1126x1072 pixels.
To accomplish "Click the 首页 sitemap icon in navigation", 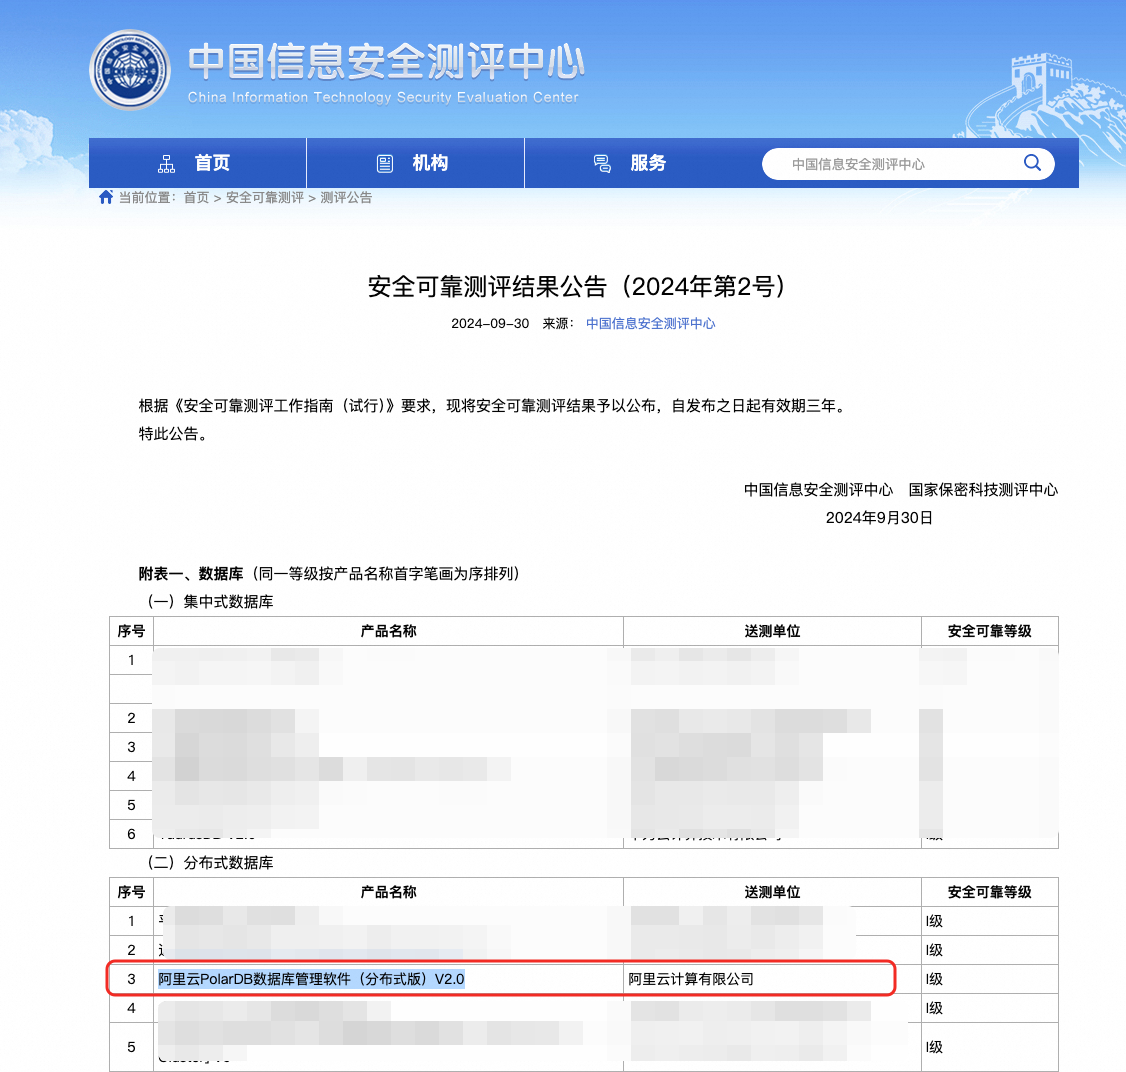I will click(167, 164).
